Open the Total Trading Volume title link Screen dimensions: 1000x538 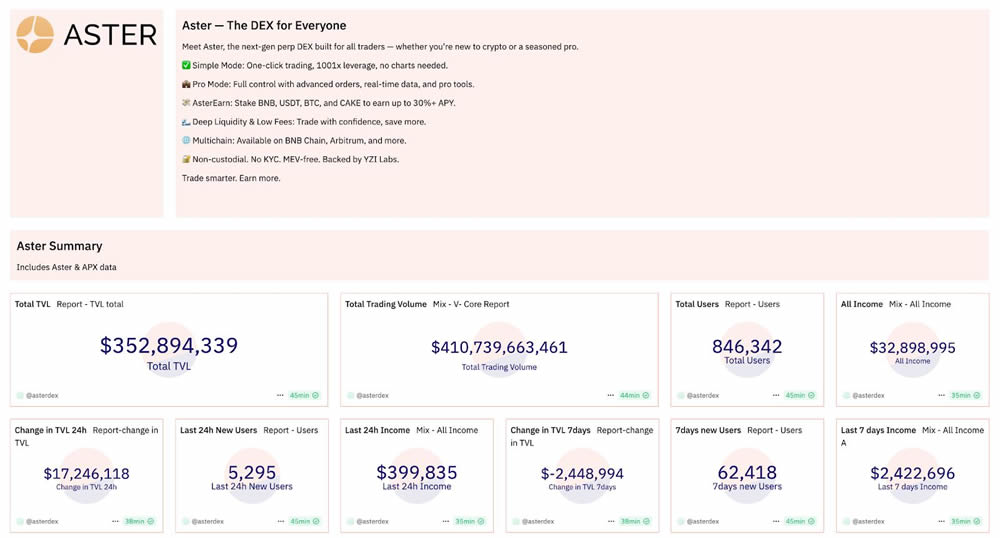pyautogui.click(x=385, y=304)
